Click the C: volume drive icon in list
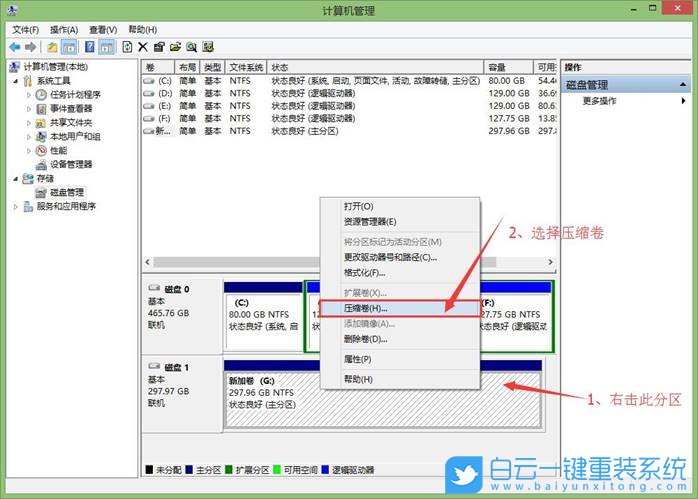The image size is (698, 499). point(149,81)
